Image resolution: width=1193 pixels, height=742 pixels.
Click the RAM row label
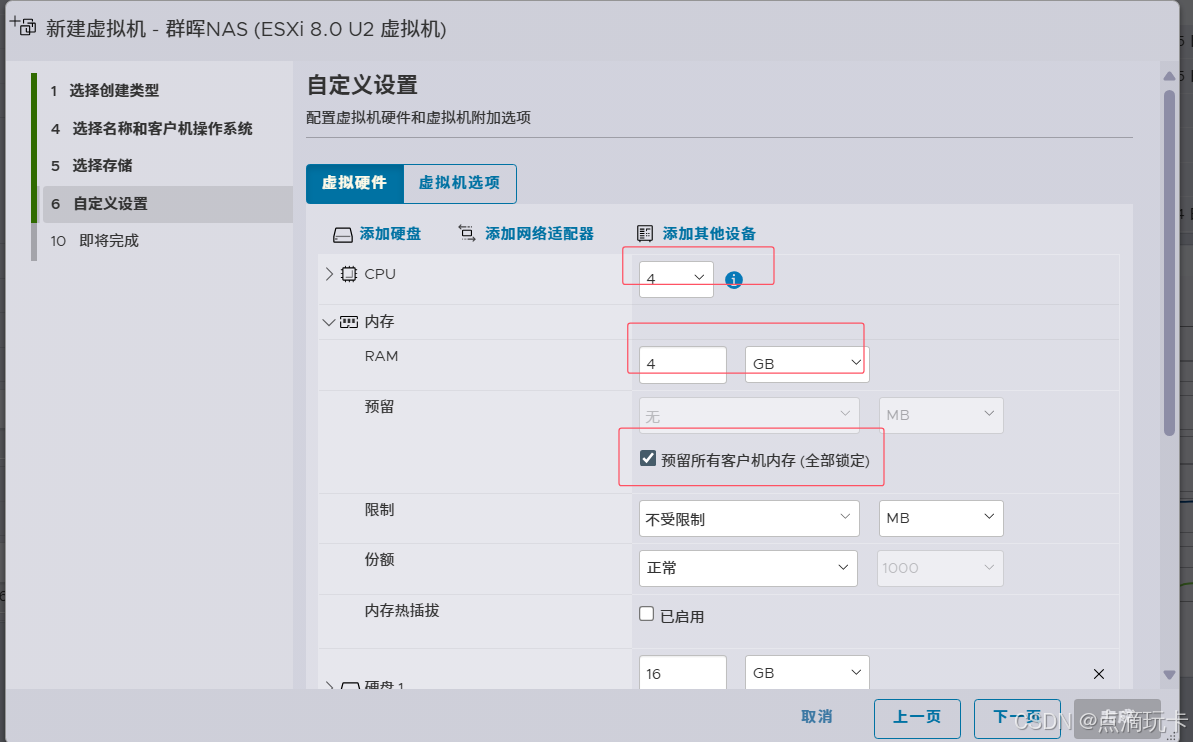click(x=381, y=356)
